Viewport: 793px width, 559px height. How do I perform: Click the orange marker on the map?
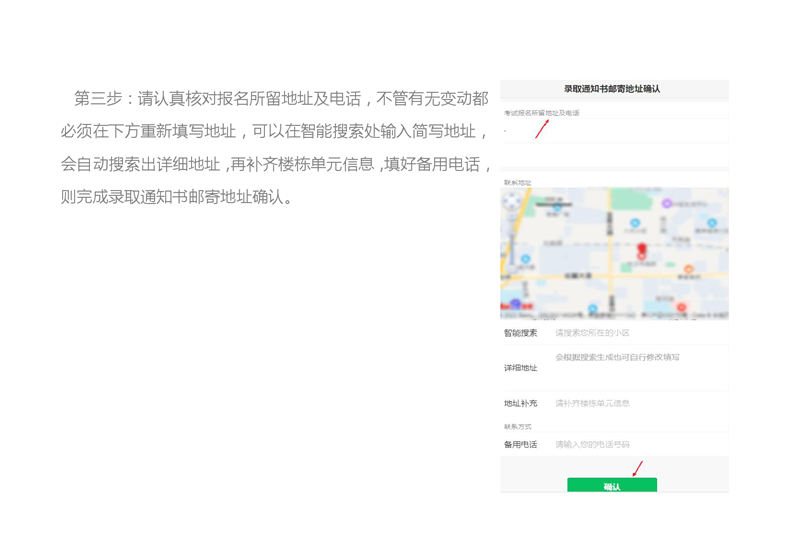tap(689, 270)
